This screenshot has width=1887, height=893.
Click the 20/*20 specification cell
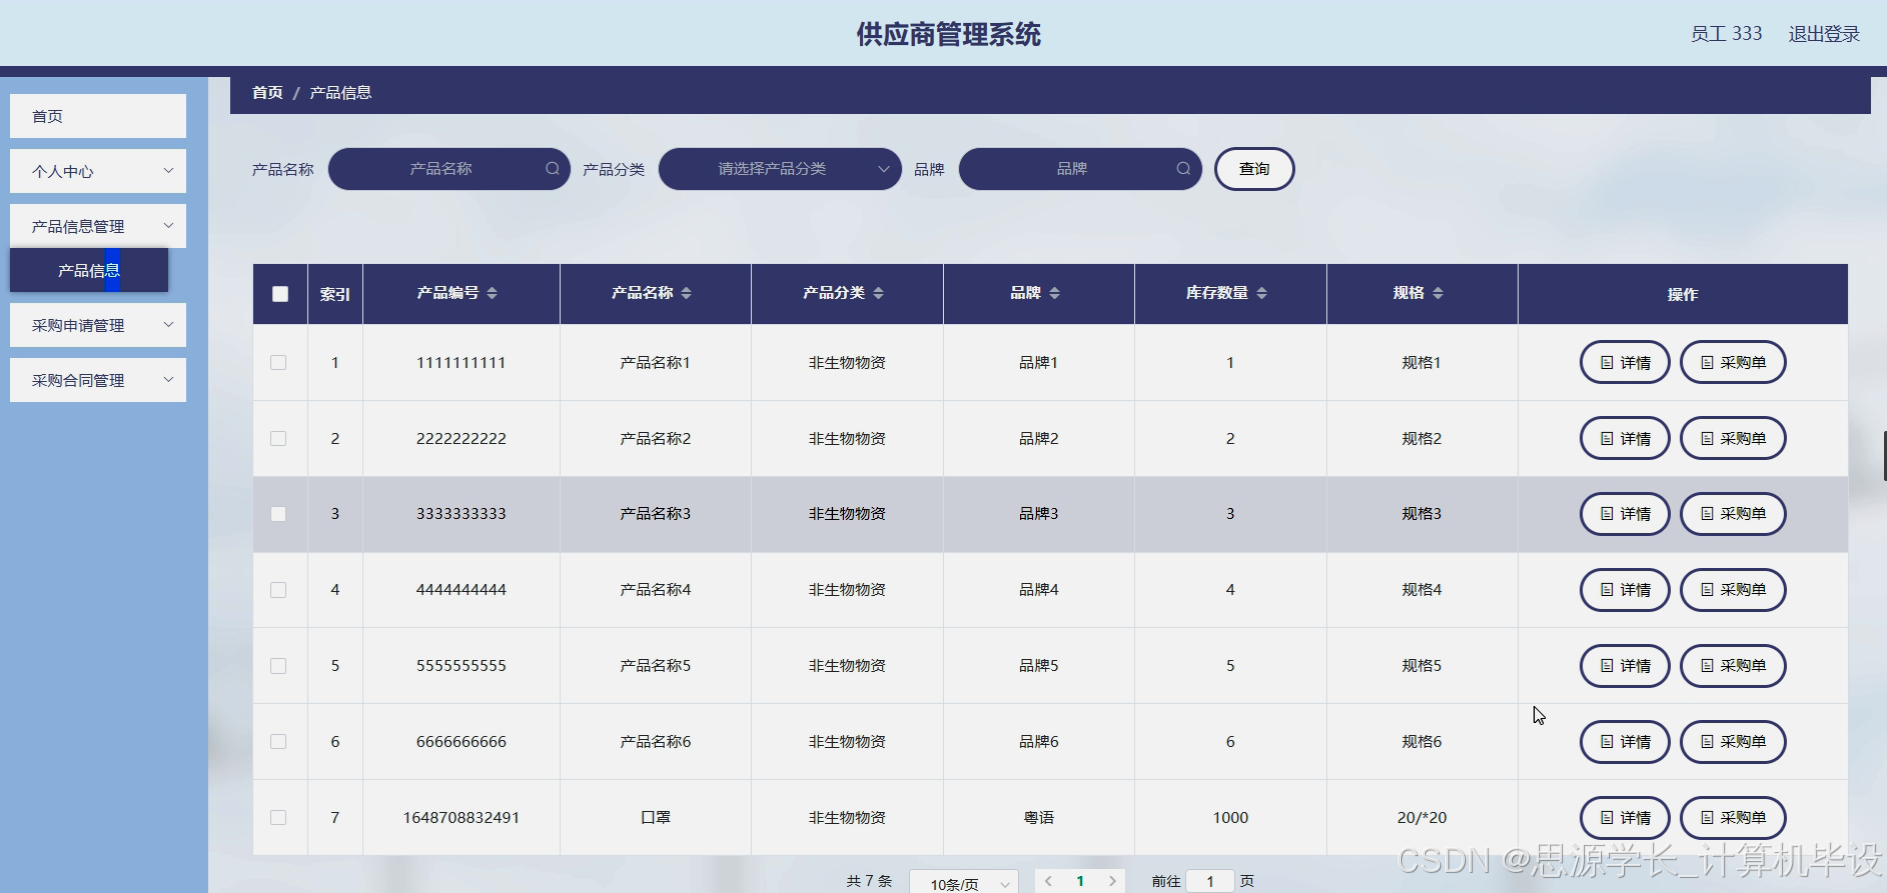point(1422,818)
